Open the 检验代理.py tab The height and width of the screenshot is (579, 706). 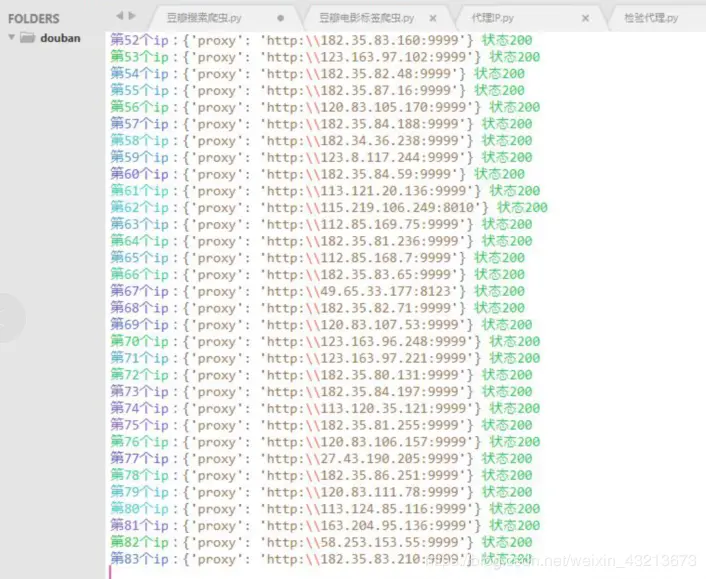click(x=651, y=18)
